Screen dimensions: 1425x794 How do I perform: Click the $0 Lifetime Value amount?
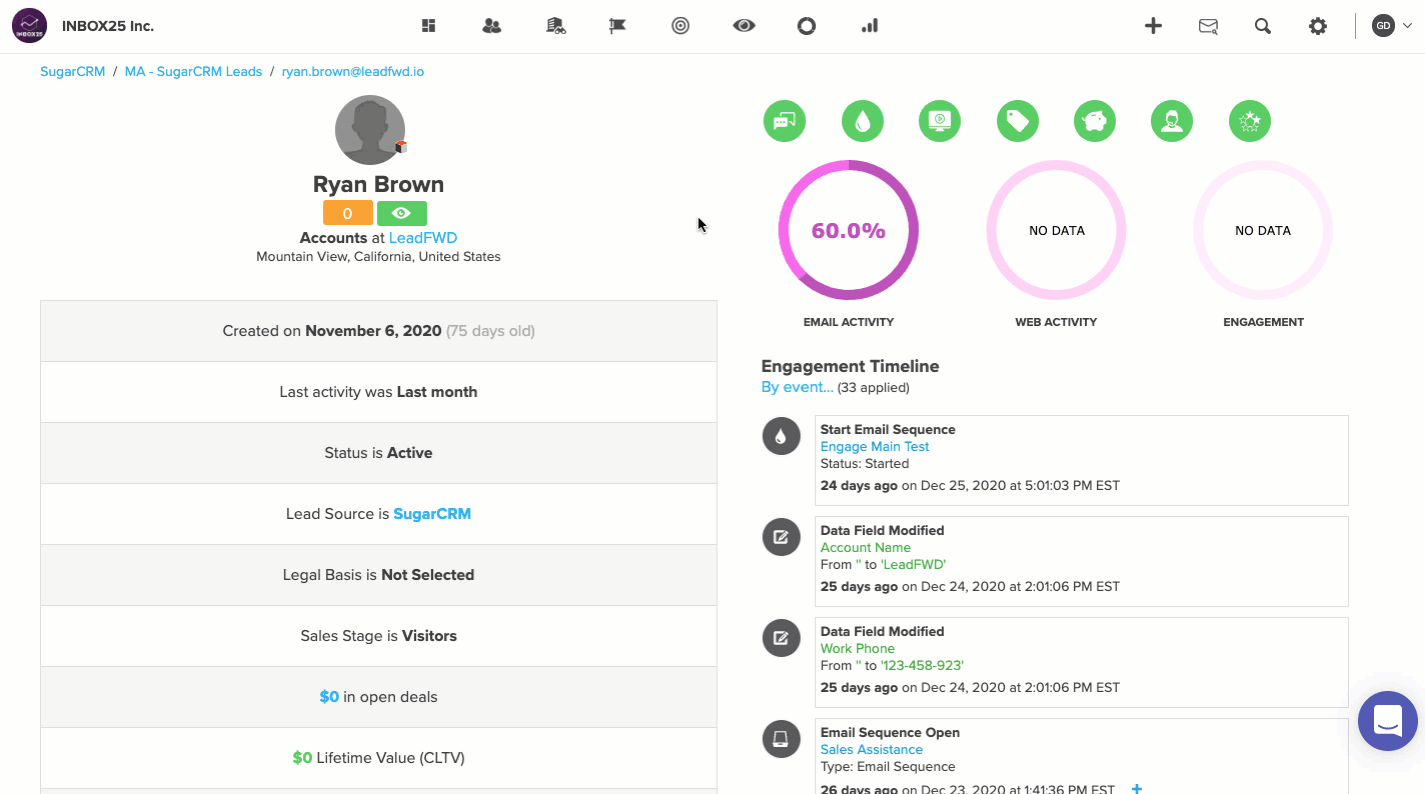click(302, 758)
